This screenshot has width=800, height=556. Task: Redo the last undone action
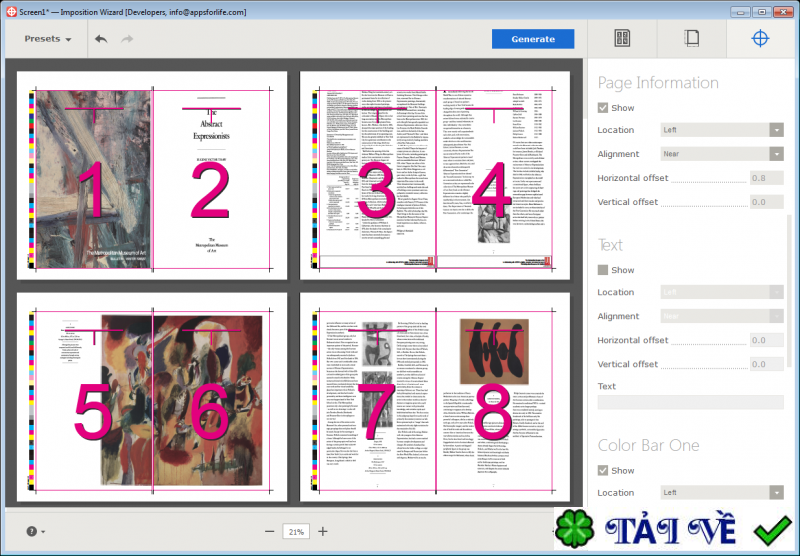tap(127, 39)
